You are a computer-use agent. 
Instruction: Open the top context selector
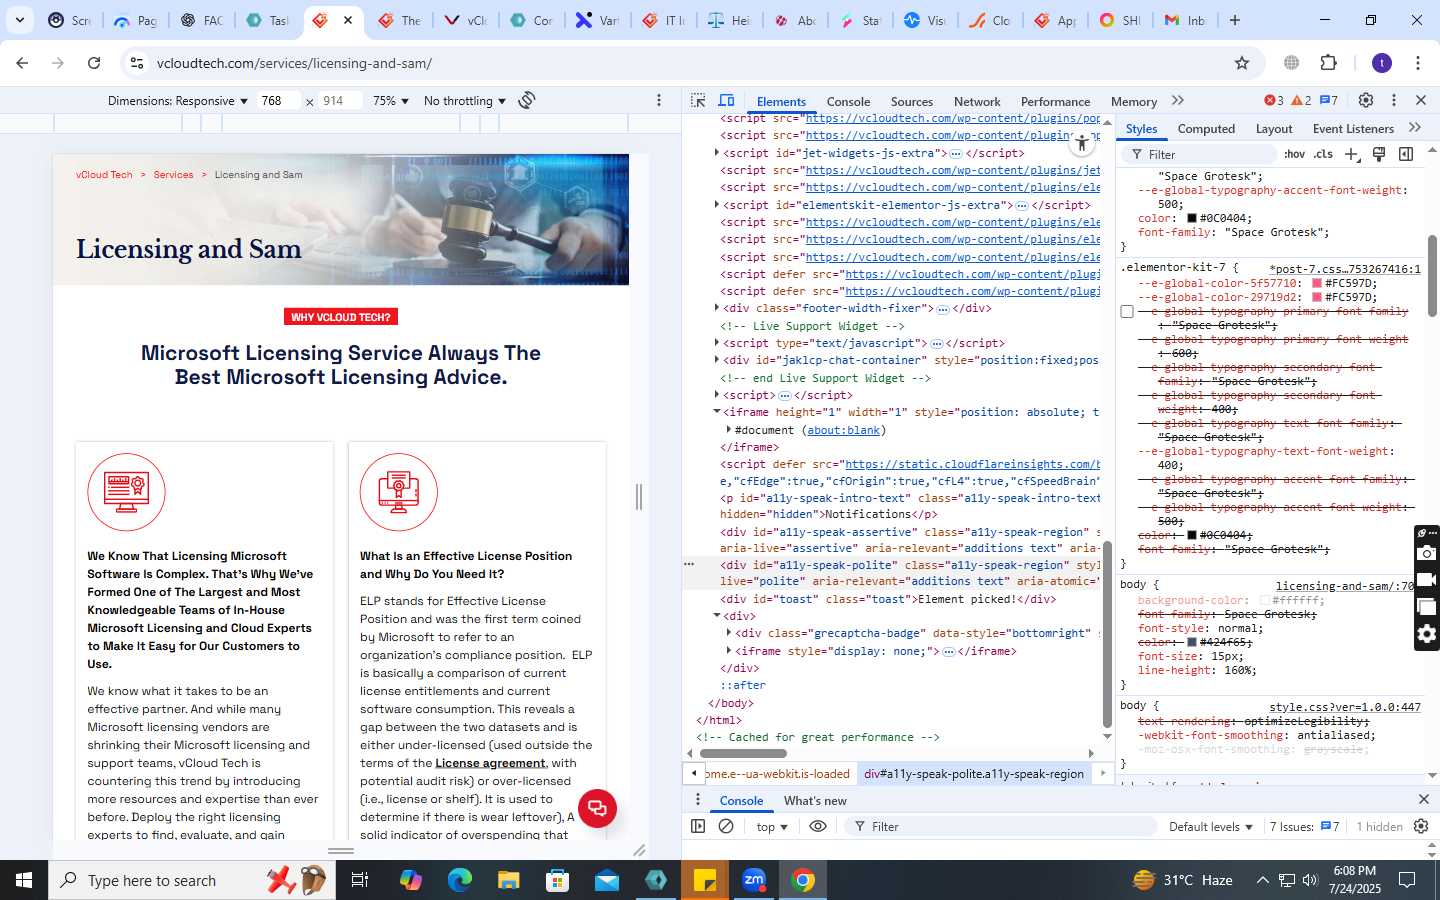772,827
